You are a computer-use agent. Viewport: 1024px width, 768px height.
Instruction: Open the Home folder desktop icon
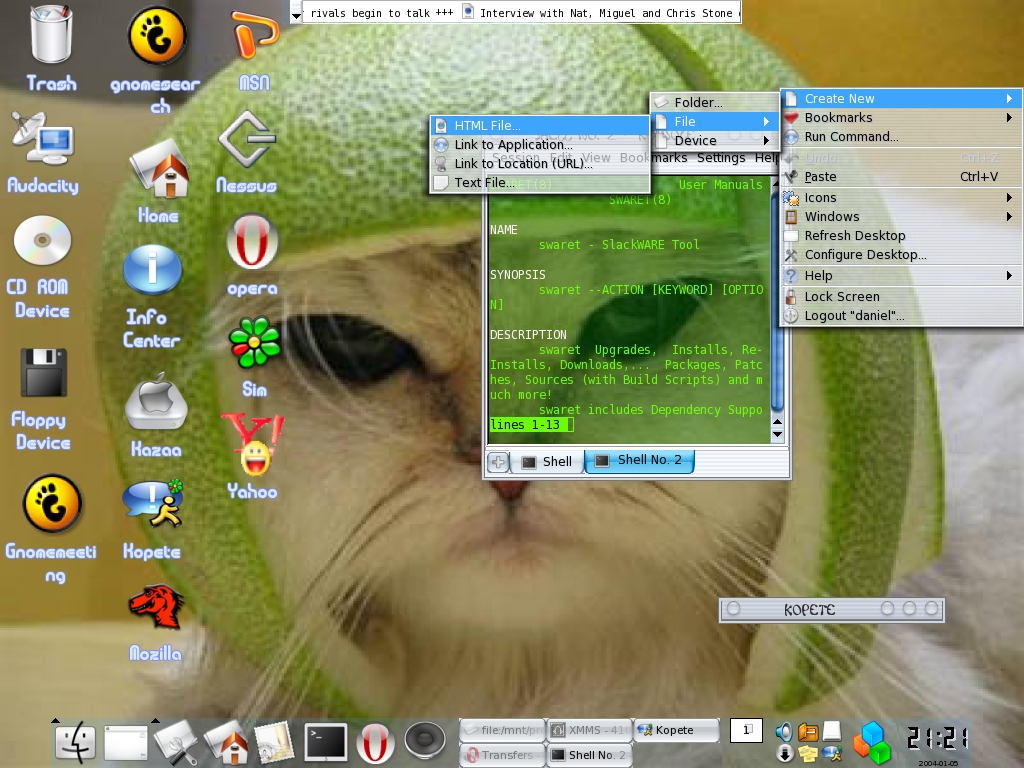[159, 168]
